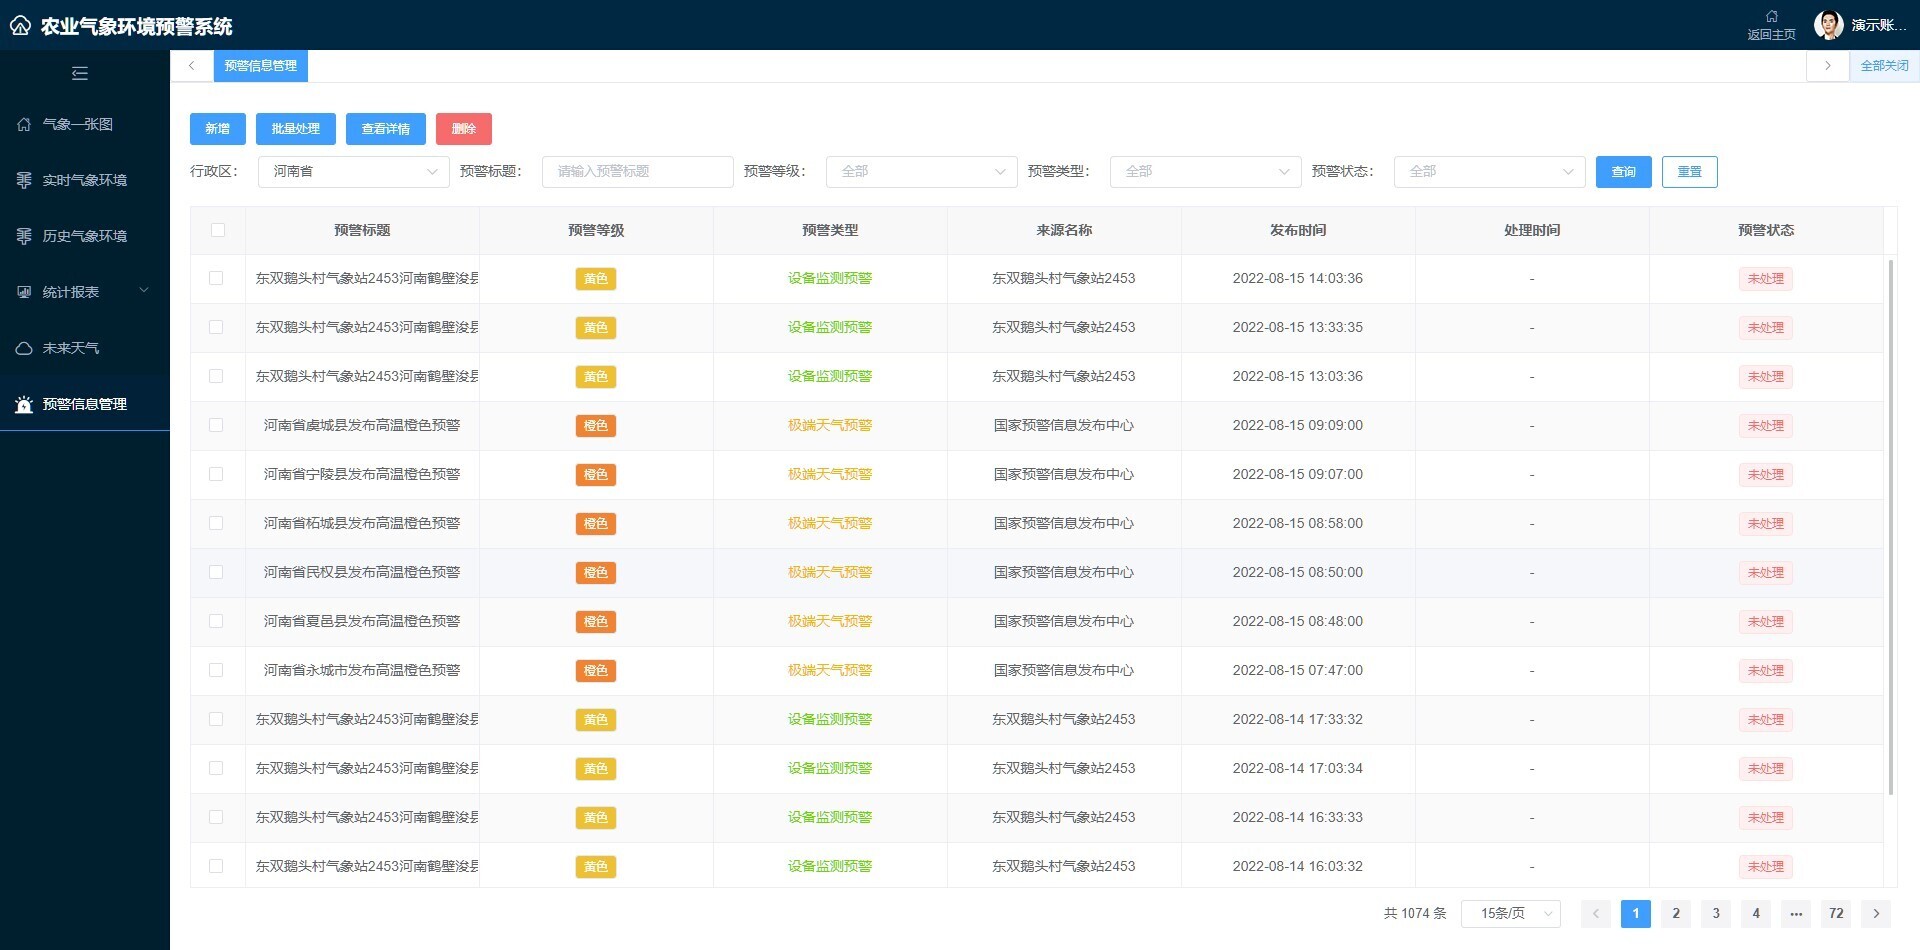1920x950 pixels.
Task: Collapse the sidebar using the hamburger icon
Action: pyautogui.click(x=80, y=73)
